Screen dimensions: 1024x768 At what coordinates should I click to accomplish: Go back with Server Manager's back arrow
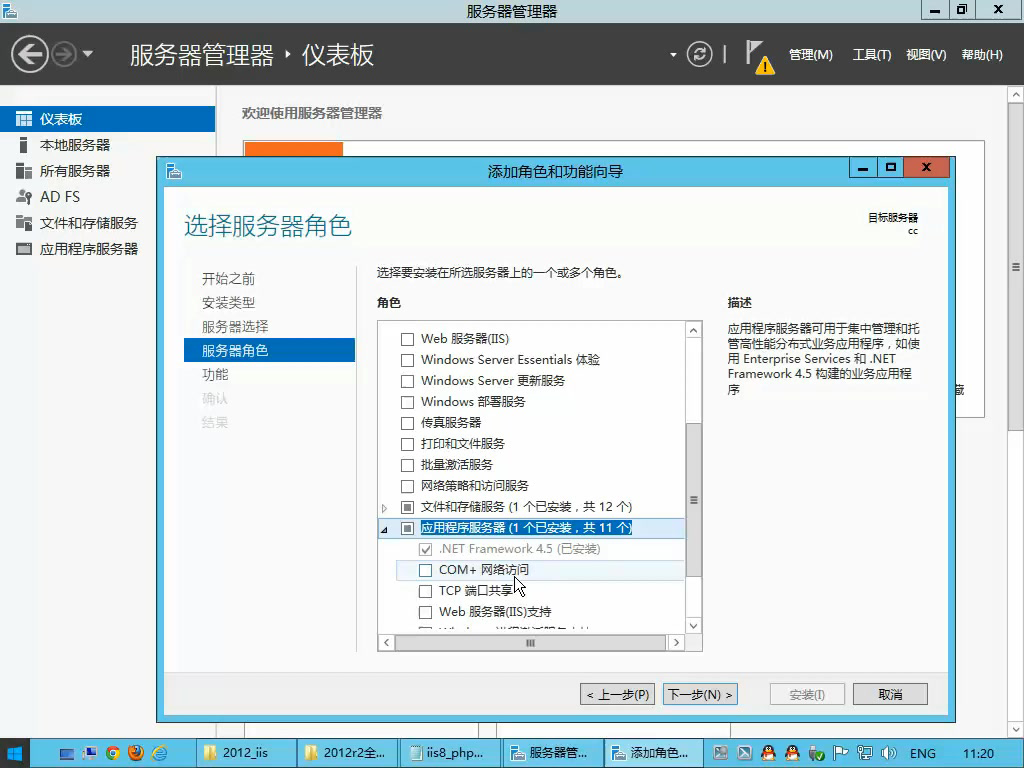29,54
